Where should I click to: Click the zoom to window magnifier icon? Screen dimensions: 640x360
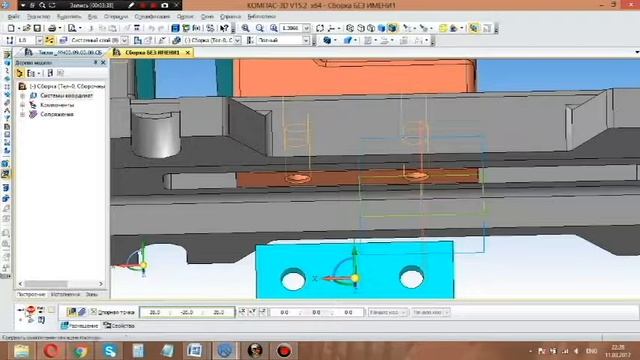273,28
